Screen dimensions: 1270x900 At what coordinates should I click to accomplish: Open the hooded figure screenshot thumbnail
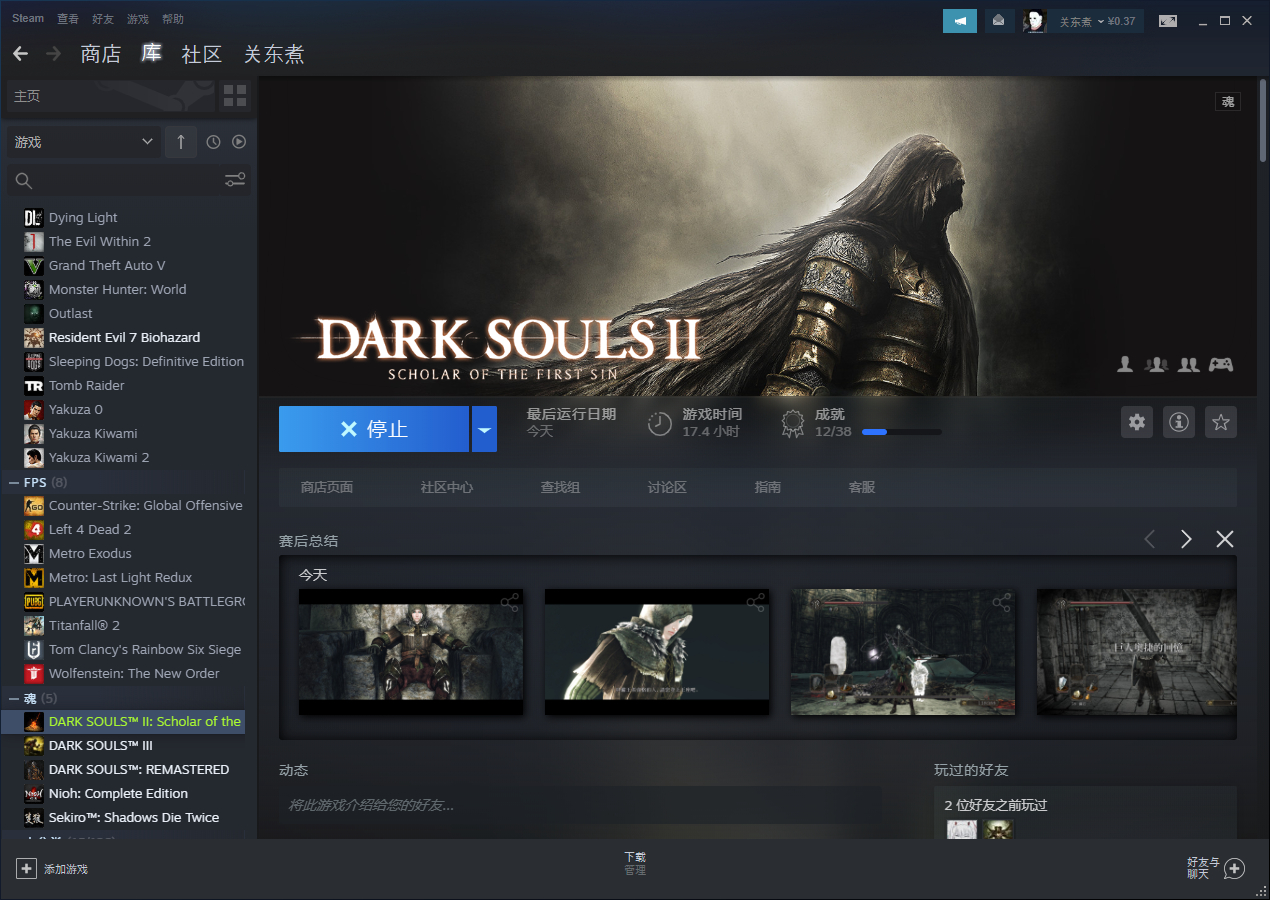coord(657,651)
